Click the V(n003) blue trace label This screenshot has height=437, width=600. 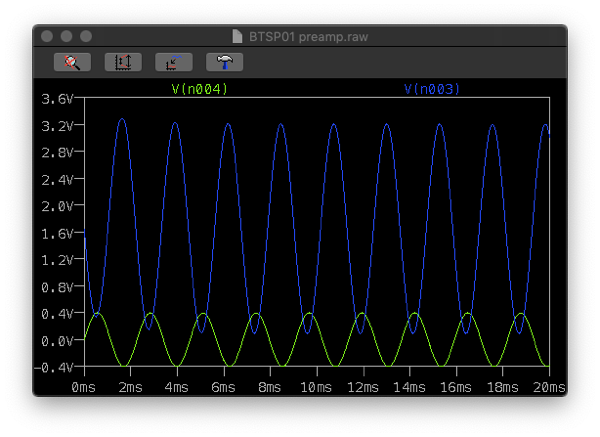click(x=432, y=90)
